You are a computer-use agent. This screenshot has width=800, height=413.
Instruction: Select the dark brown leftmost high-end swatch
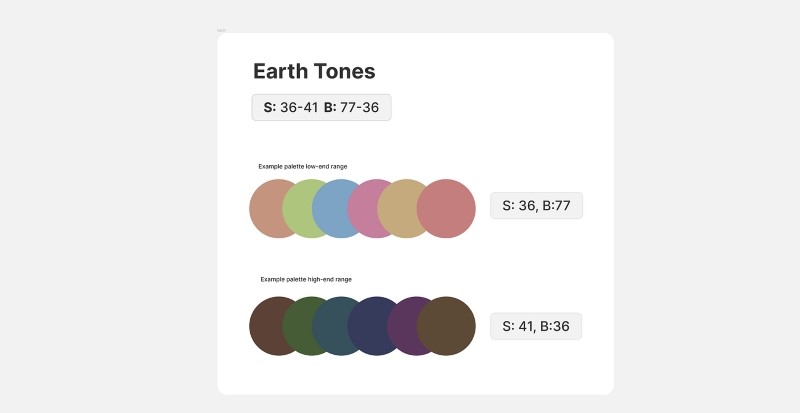[265, 326]
